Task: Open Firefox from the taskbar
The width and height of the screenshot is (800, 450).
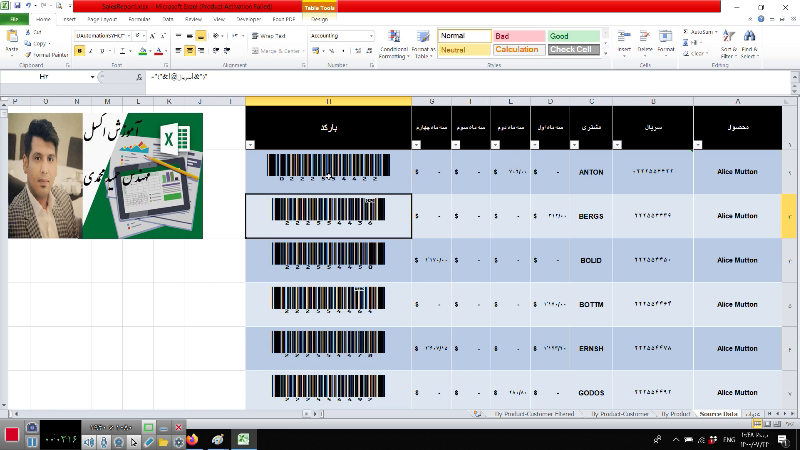Action: point(193,439)
